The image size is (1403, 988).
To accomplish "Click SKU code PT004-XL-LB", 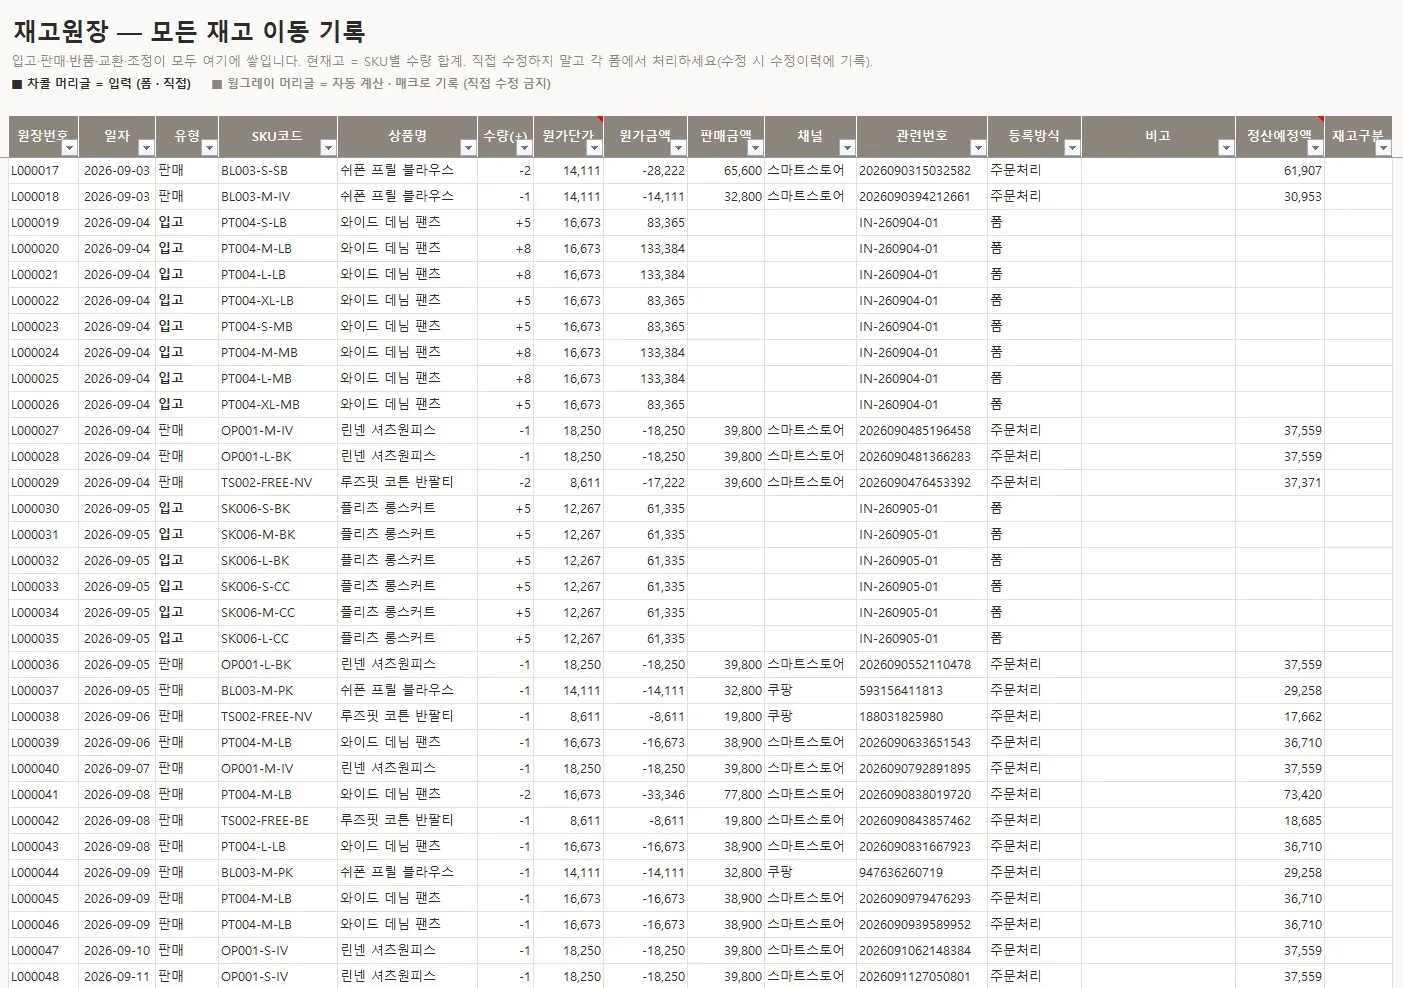I will pyautogui.click(x=277, y=301).
